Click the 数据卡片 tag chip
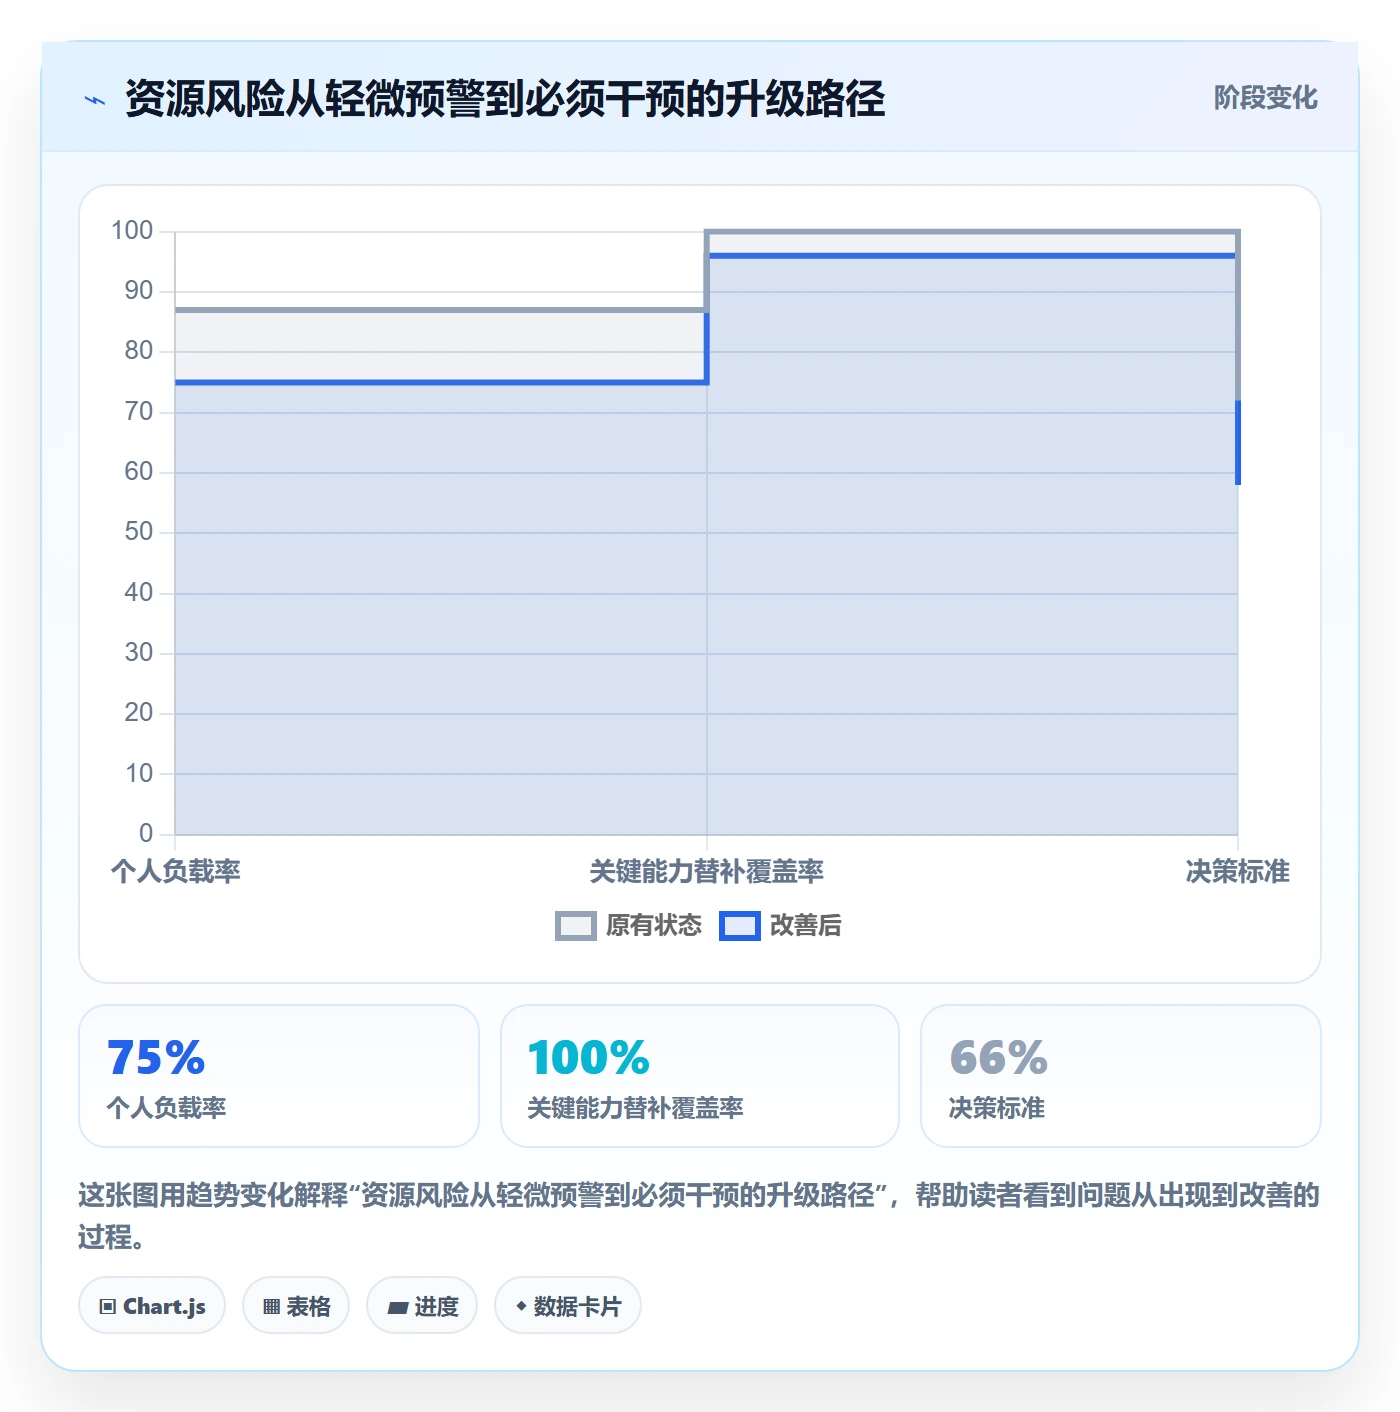Screen dimensions: 1400x1412 coord(568,1306)
